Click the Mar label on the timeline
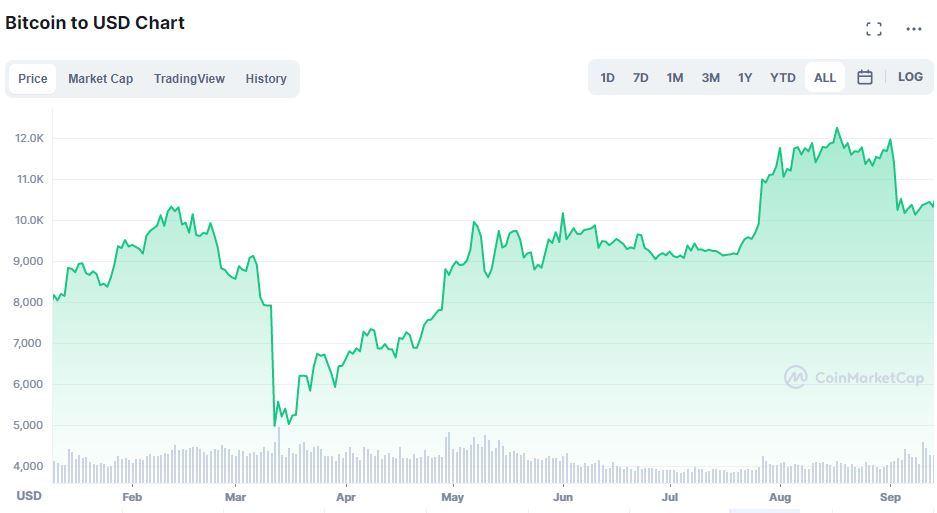The height and width of the screenshot is (513, 937). (236, 497)
